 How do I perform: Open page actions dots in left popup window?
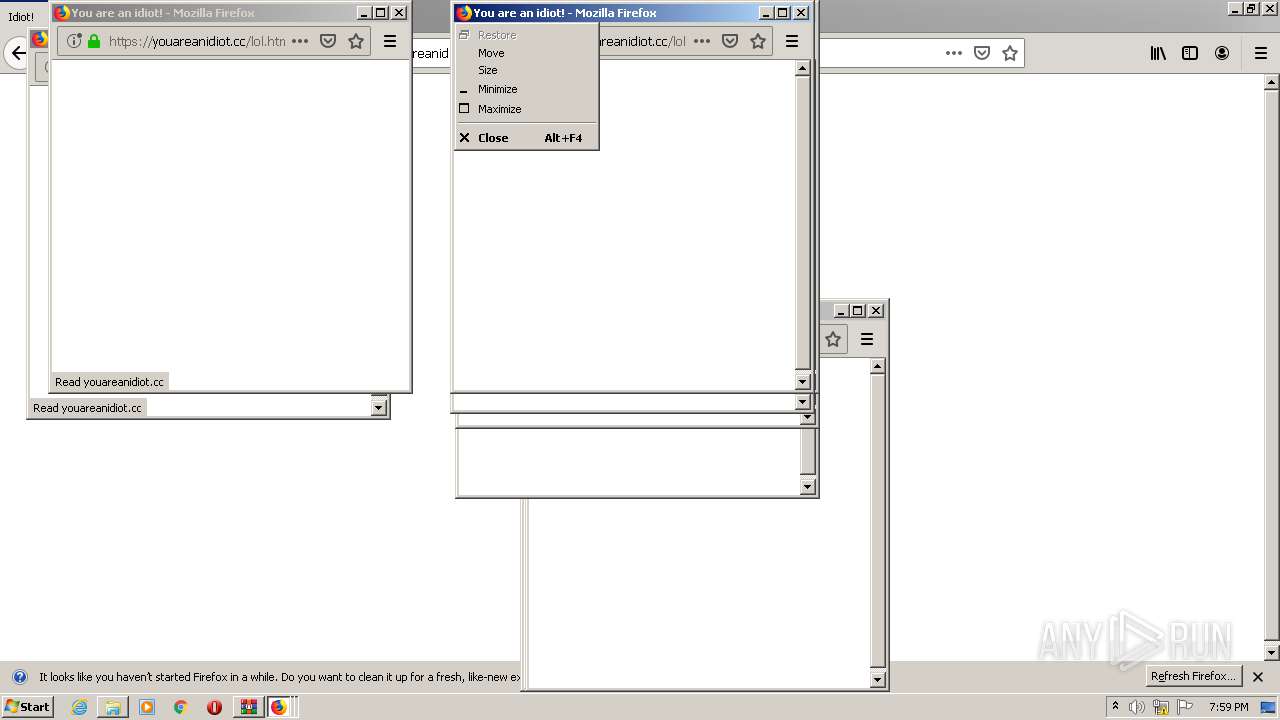click(300, 41)
